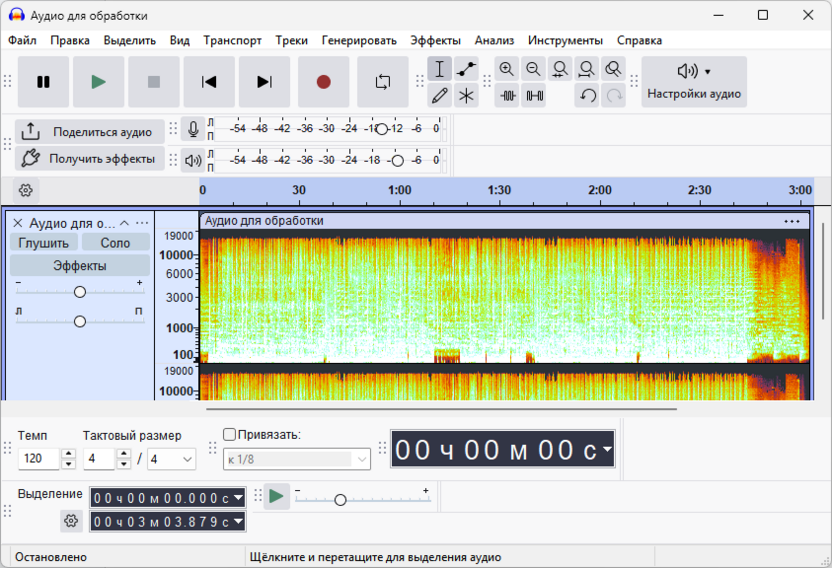Open the Вид menu

tap(180, 40)
